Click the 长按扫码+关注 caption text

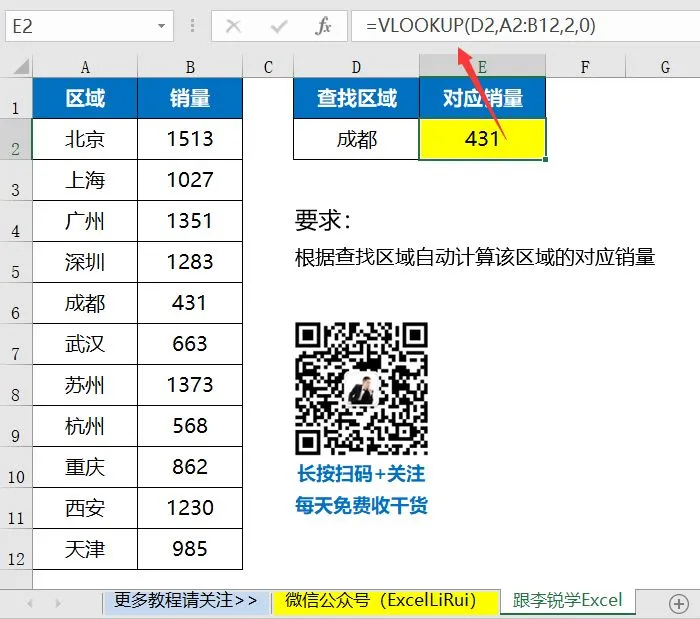361,474
